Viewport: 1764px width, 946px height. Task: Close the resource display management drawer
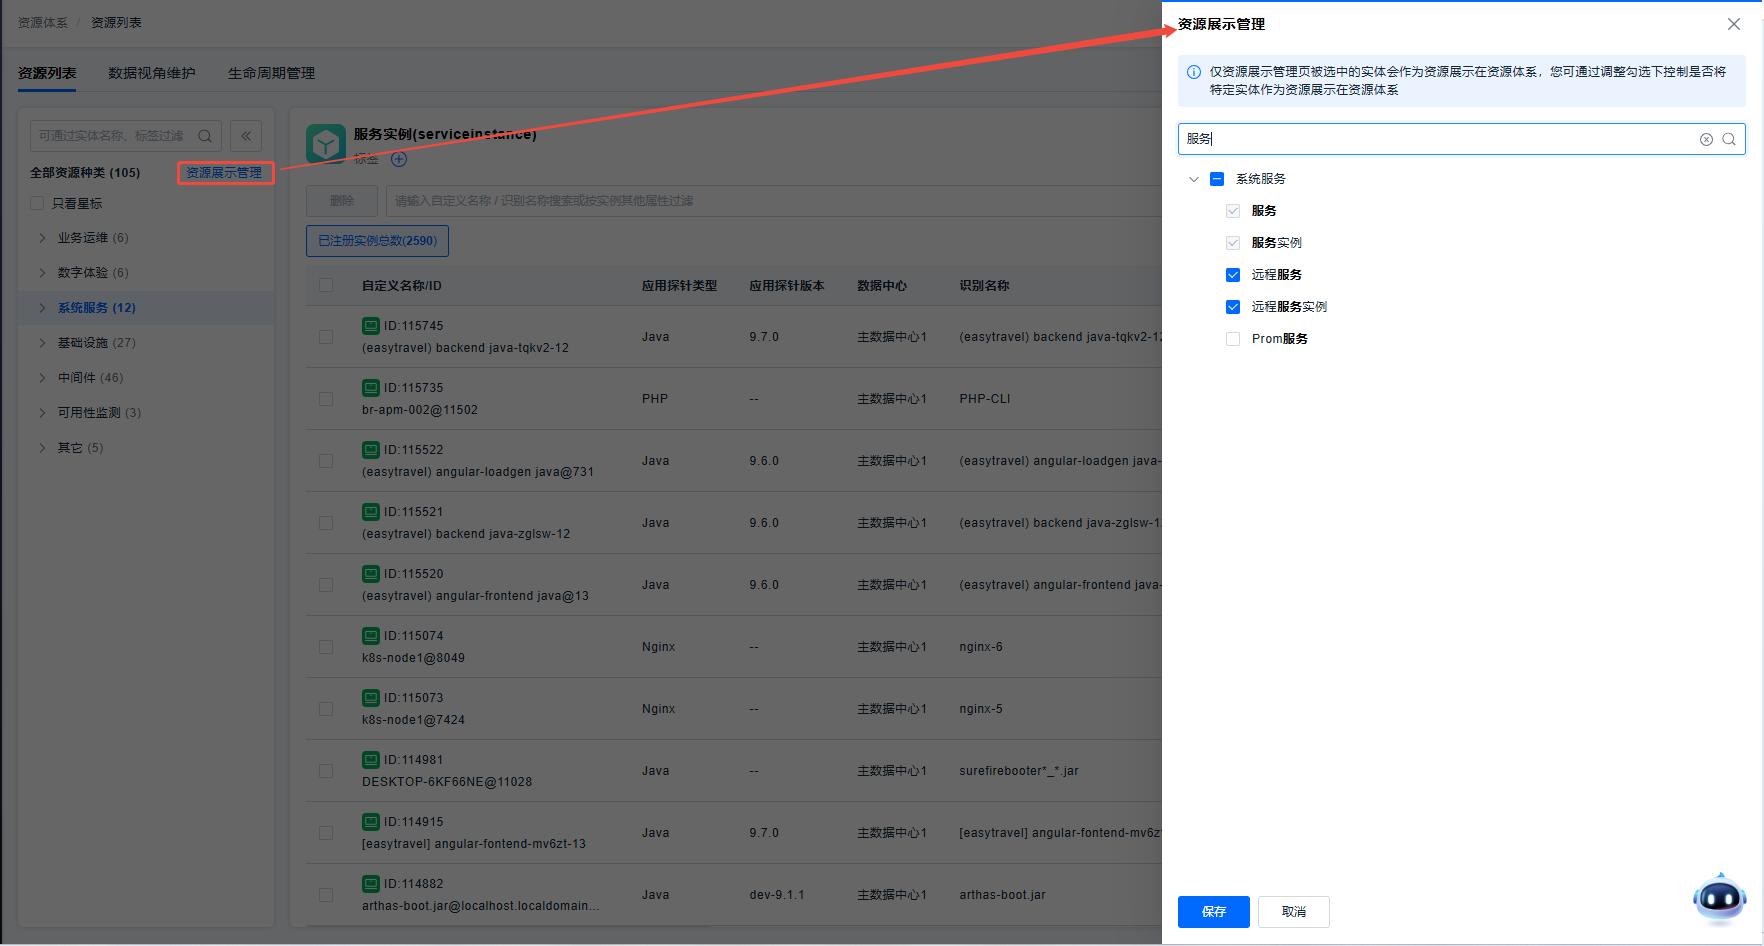(1734, 24)
